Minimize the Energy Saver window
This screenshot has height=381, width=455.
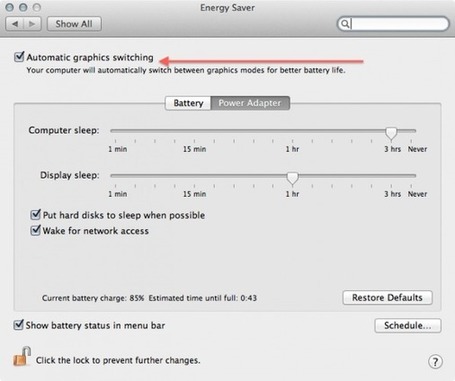(23, 7)
